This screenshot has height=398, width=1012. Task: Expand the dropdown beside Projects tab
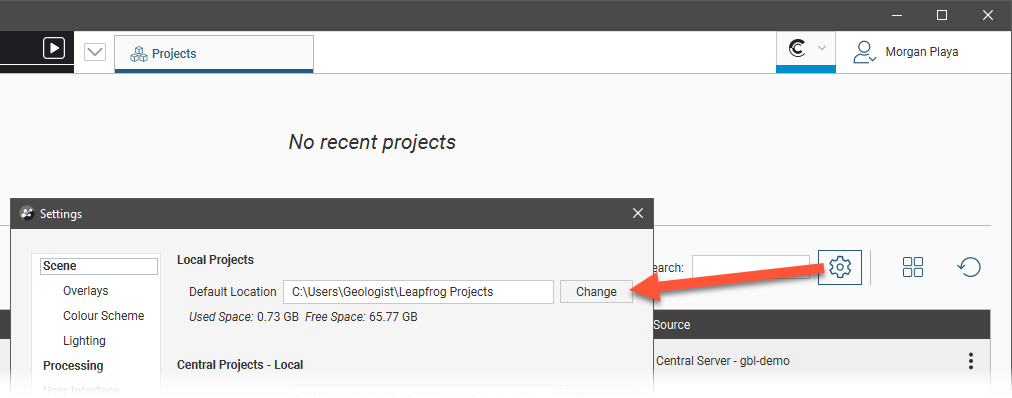pyautogui.click(x=95, y=52)
